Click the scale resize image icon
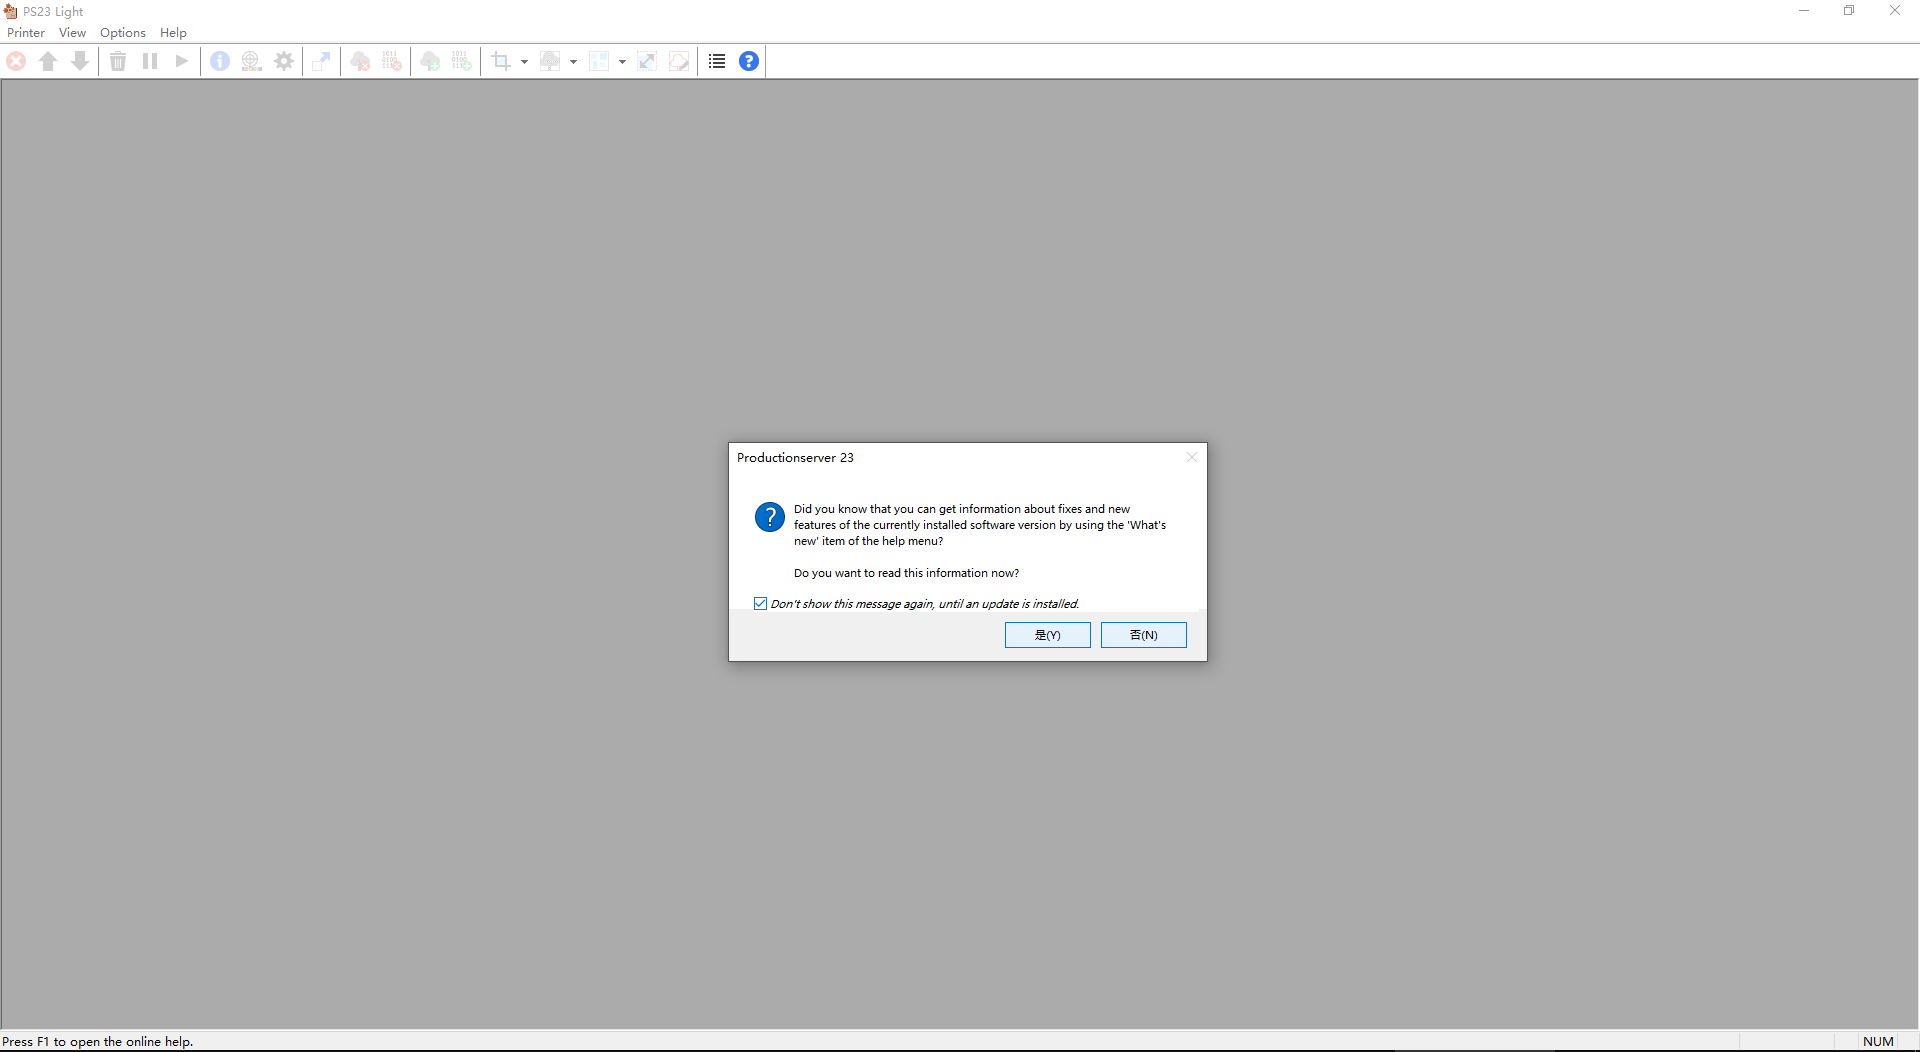This screenshot has height=1052, width=1920. [647, 61]
